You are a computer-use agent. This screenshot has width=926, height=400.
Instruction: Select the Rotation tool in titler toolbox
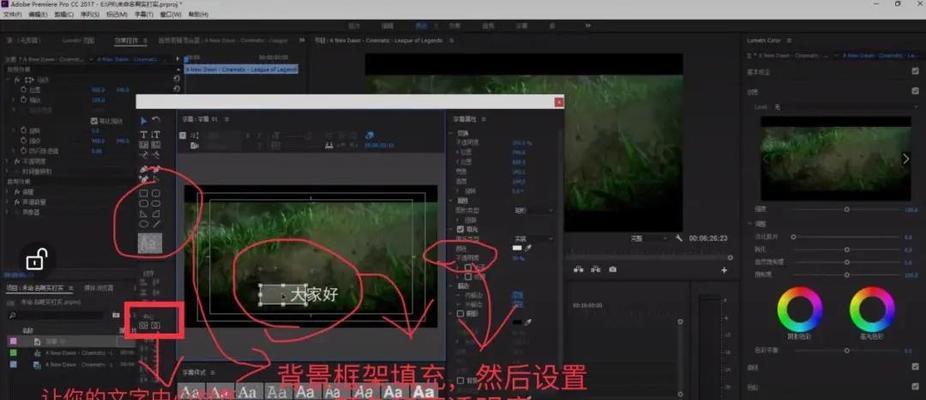tap(156, 121)
